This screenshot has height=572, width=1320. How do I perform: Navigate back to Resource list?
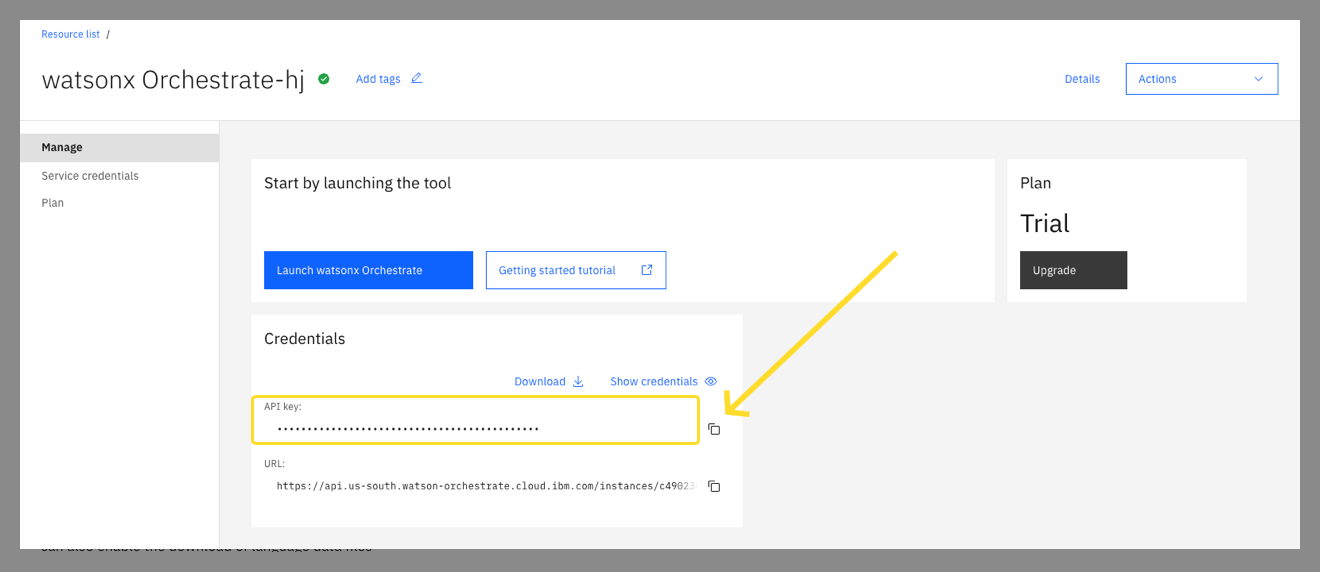coord(70,34)
